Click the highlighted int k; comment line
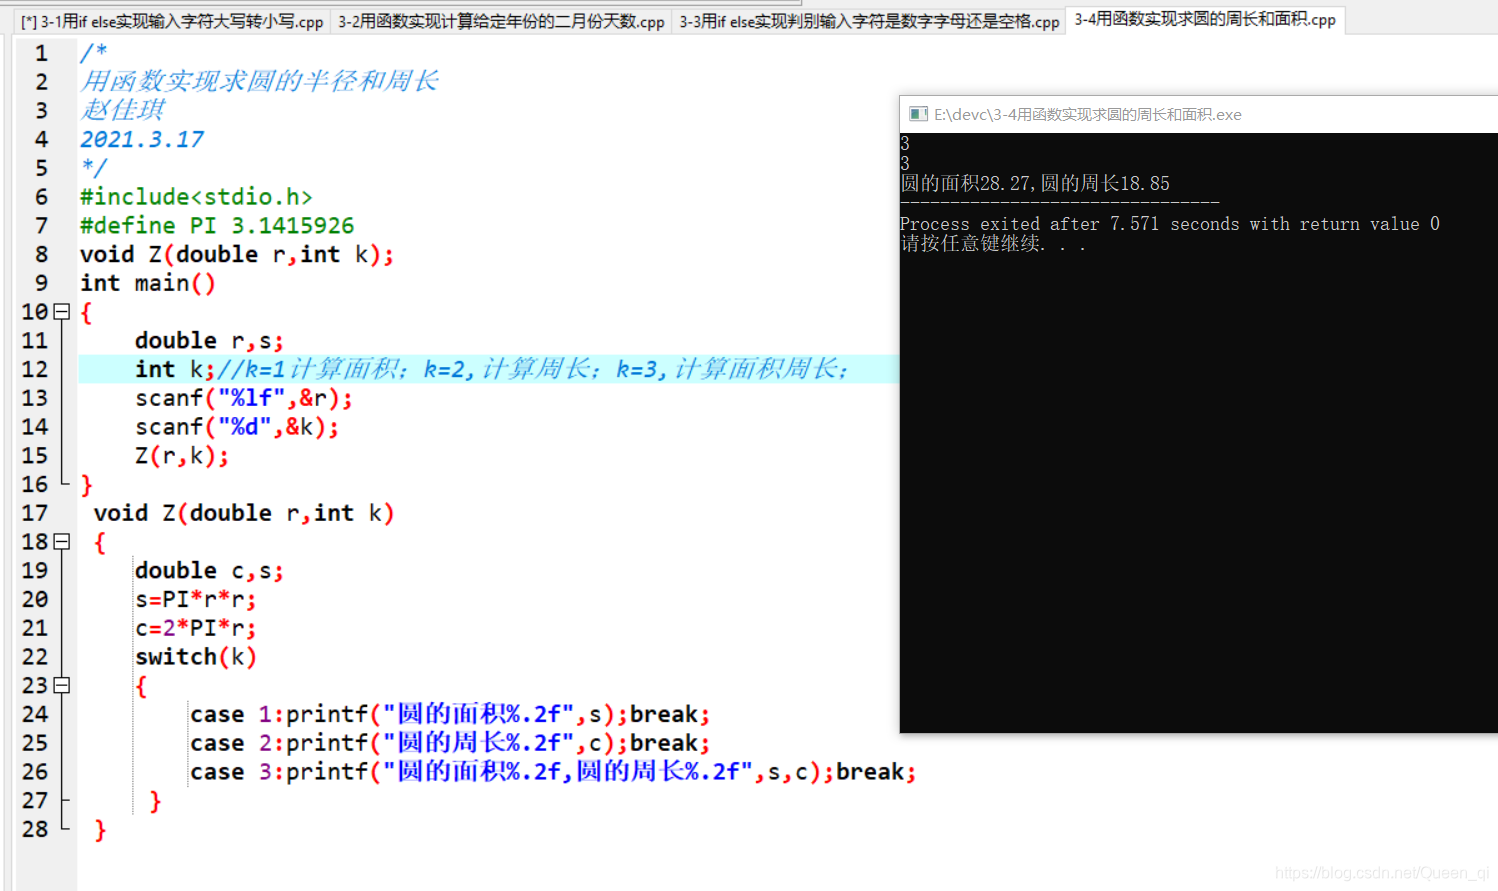The image size is (1498, 891). 489,369
